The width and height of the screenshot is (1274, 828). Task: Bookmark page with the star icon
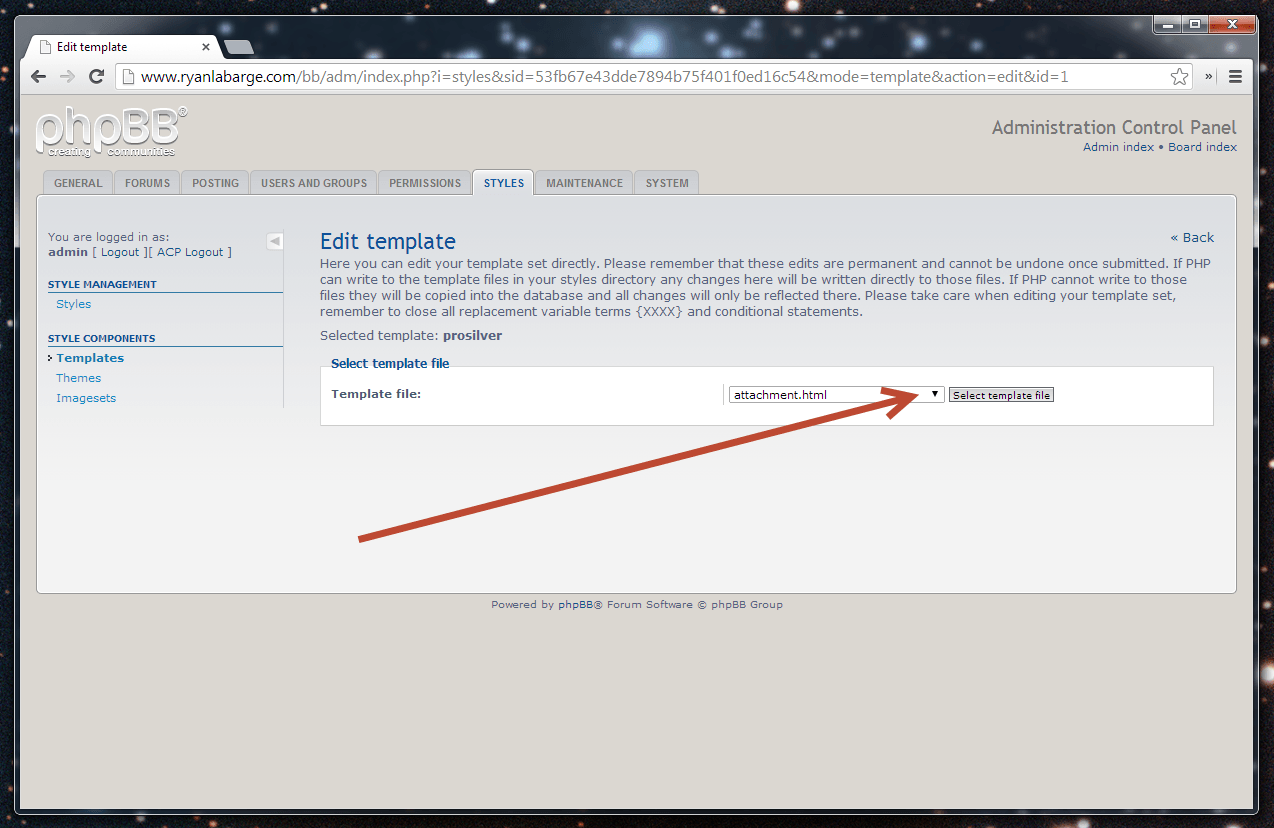click(1179, 77)
